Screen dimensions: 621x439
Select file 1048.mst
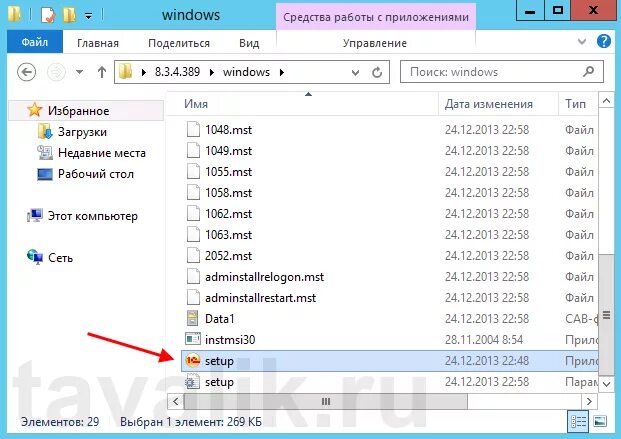[x=228, y=130]
